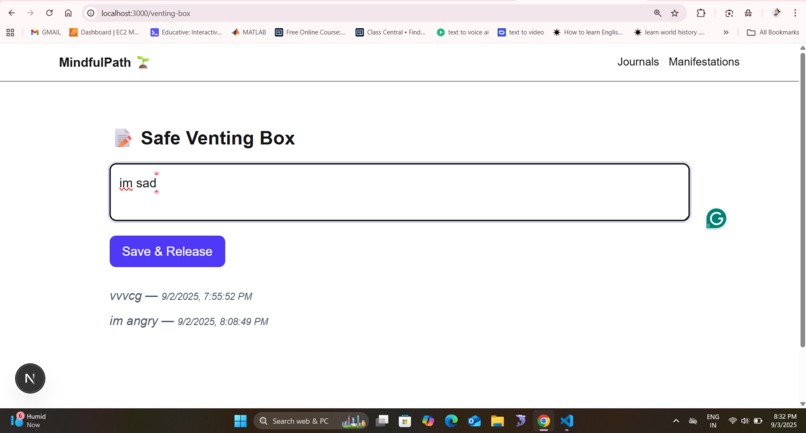Screen dimensions: 806x433
Task: Open the text to video bookmark
Action: [521, 32]
